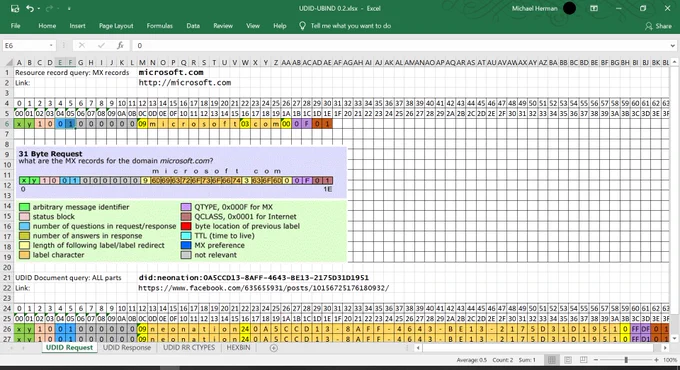Switch to the UDID Request sheet
Viewport: 680px width, 370px height.
coord(69,347)
